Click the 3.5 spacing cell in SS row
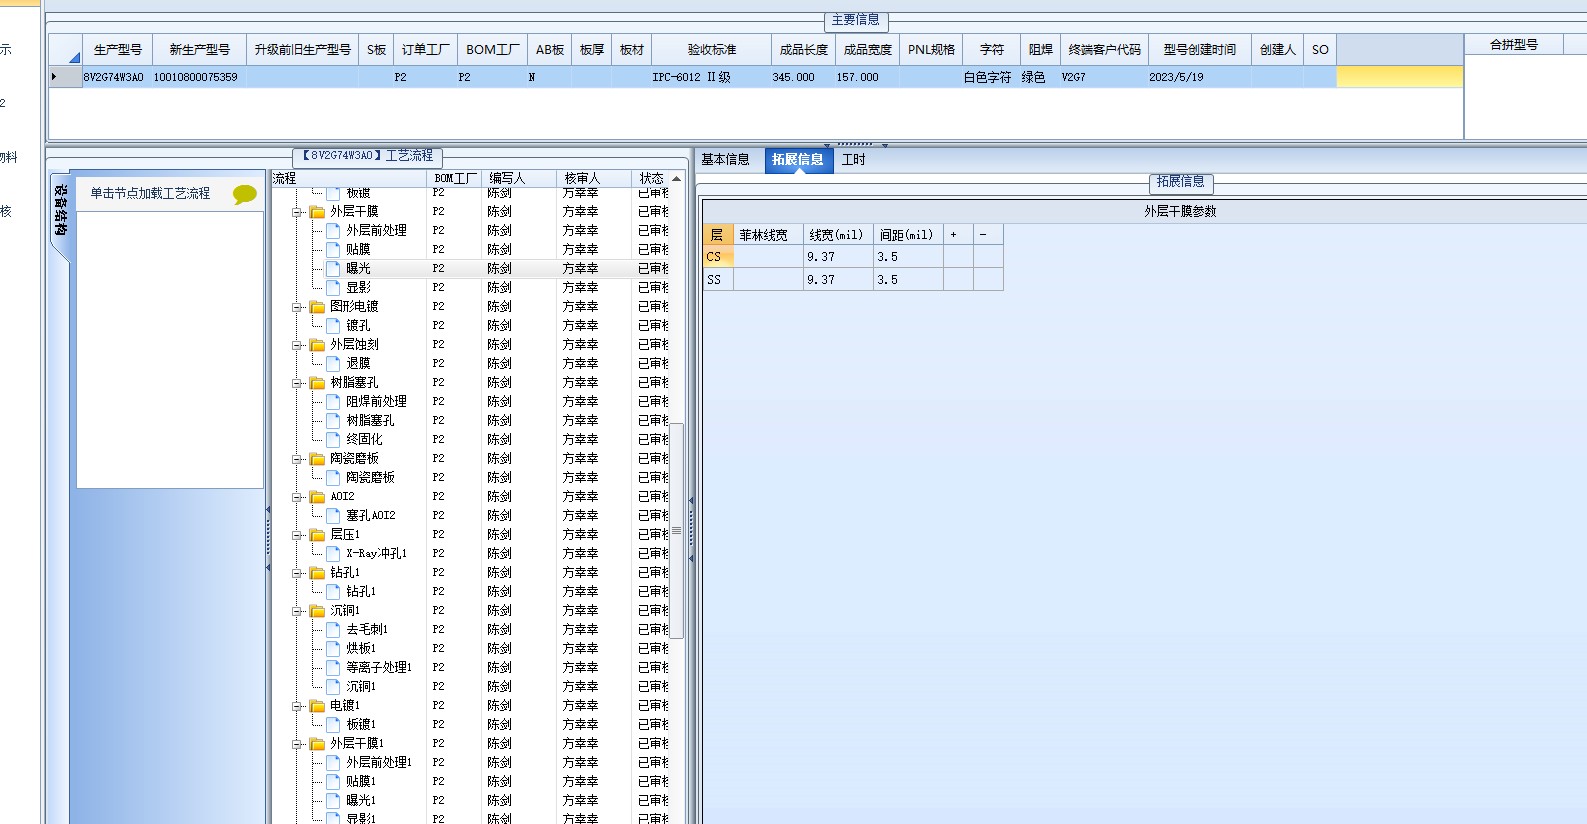1587x824 pixels. point(908,280)
